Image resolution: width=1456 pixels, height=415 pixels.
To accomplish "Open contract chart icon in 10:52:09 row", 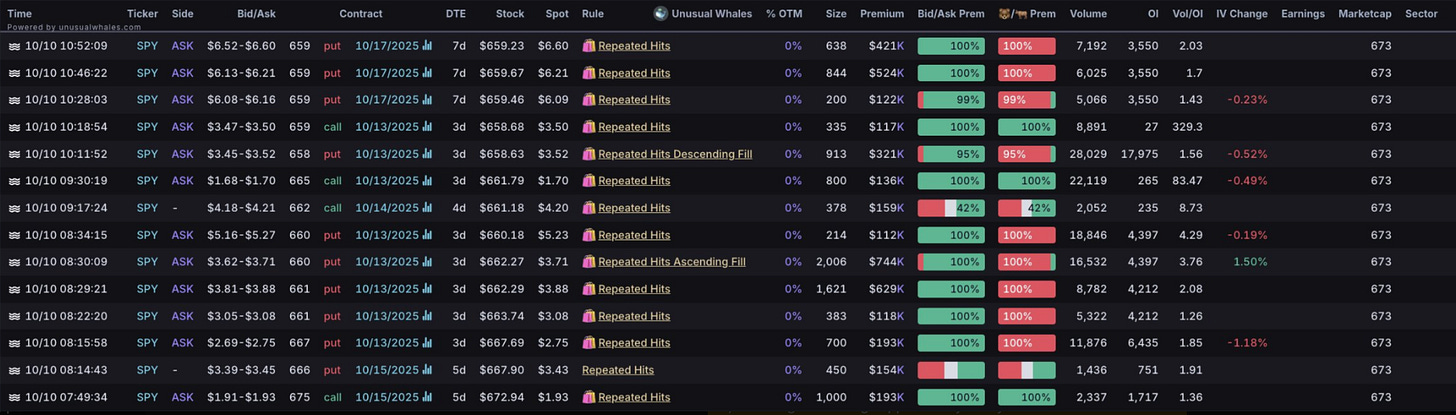I will click(x=428, y=45).
